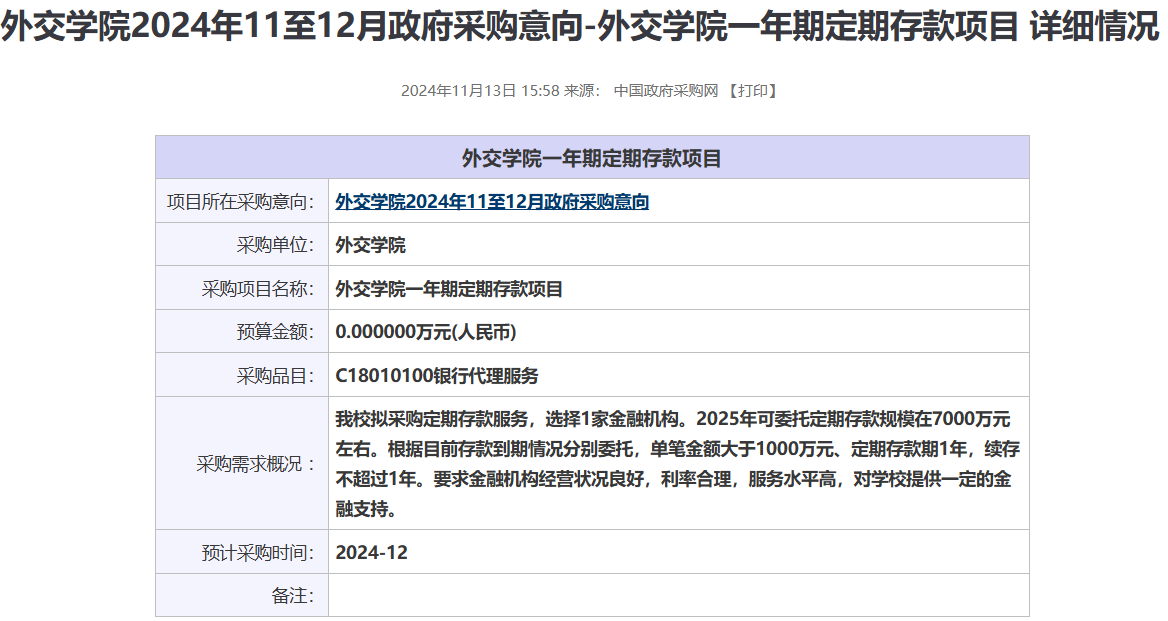
Task: Click the publish date 2024年11月13日 15:58
Action: 479,91
